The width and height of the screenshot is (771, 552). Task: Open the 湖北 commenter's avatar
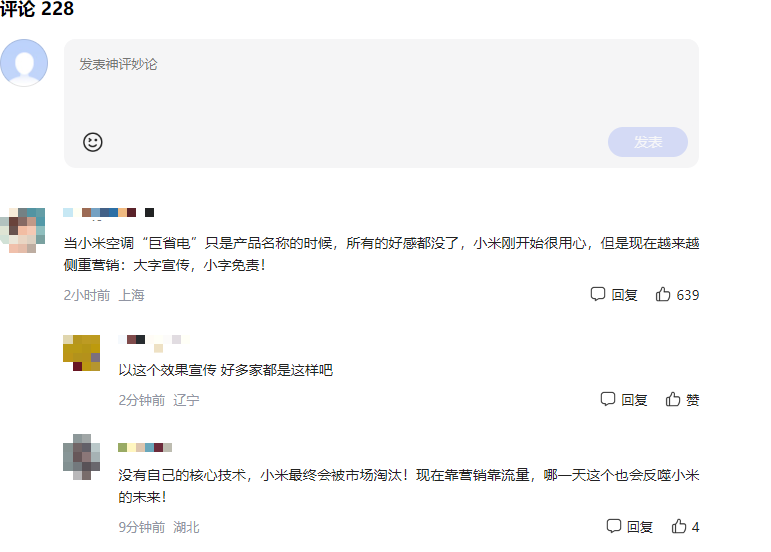[81, 457]
